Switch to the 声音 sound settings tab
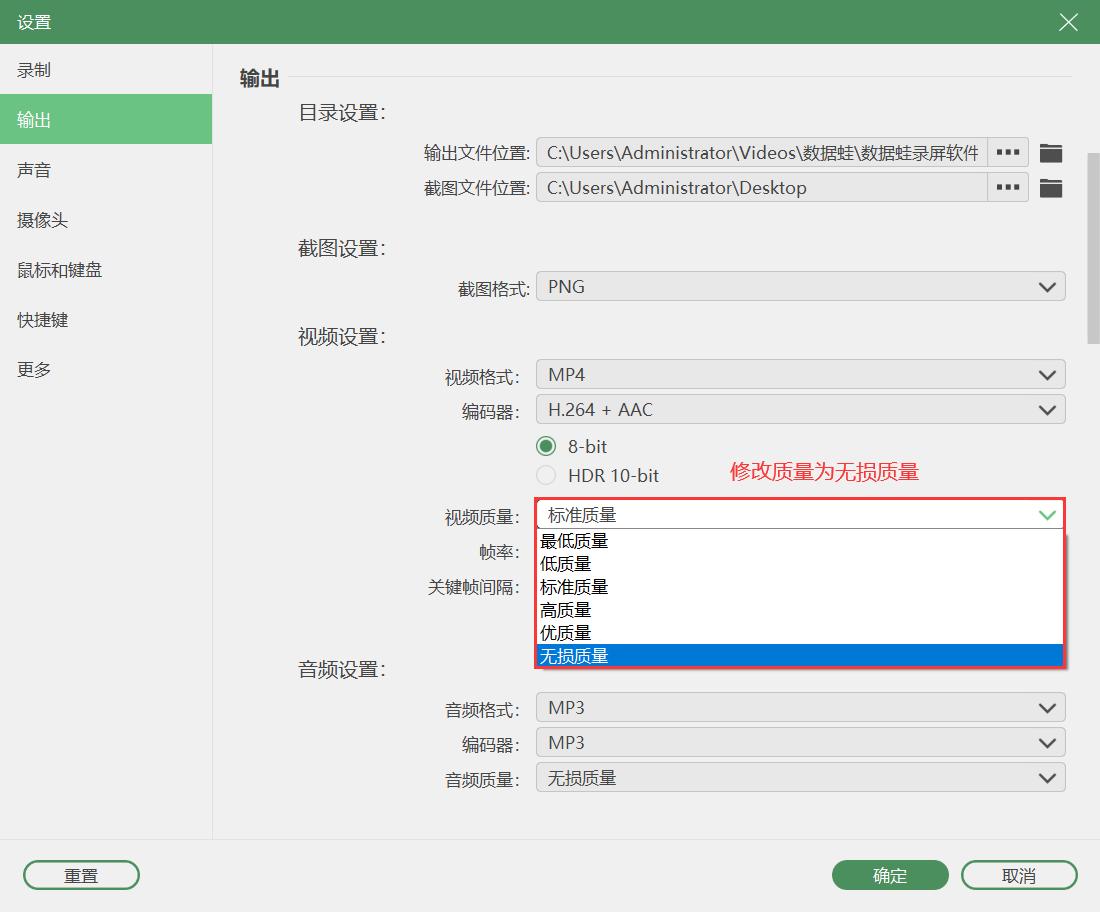 (x=34, y=170)
